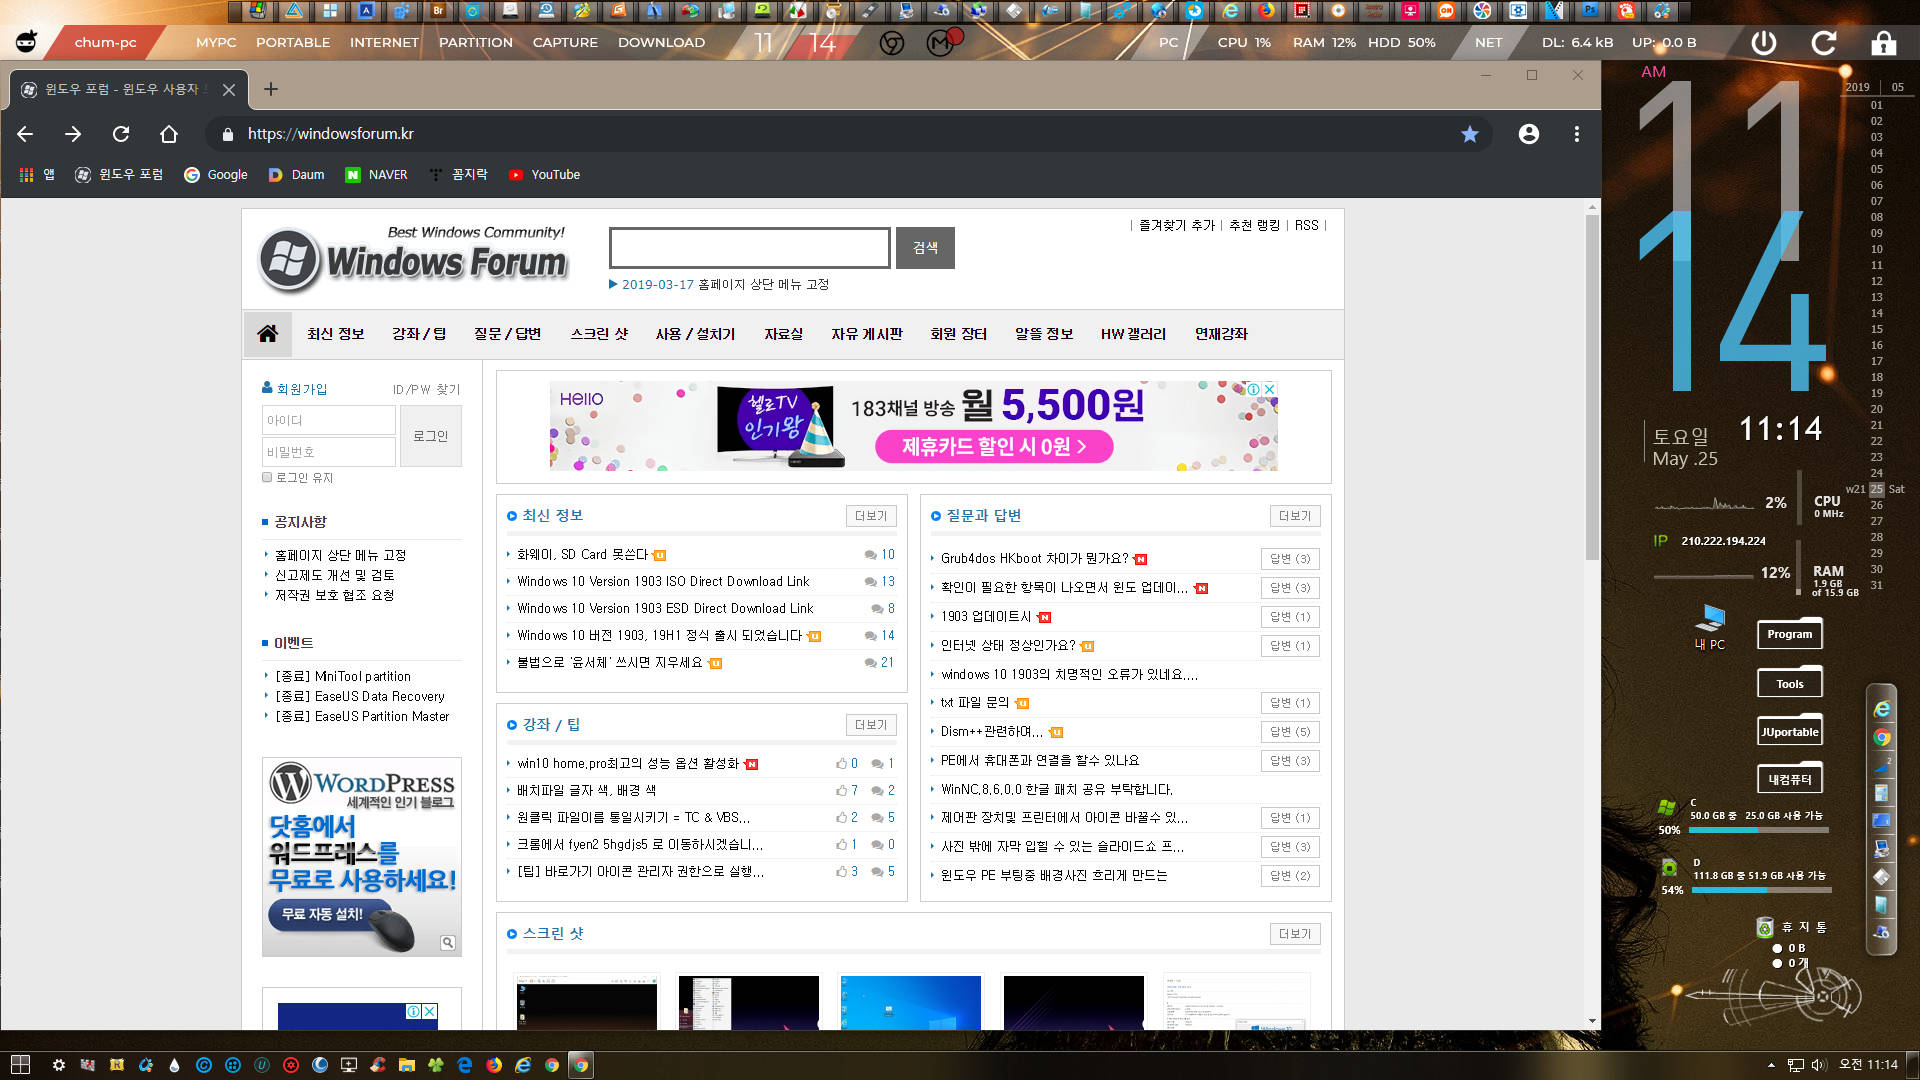This screenshot has height=1080, width=1920.
Task: Open the 스크린 샷 menu
Action: tap(599, 334)
